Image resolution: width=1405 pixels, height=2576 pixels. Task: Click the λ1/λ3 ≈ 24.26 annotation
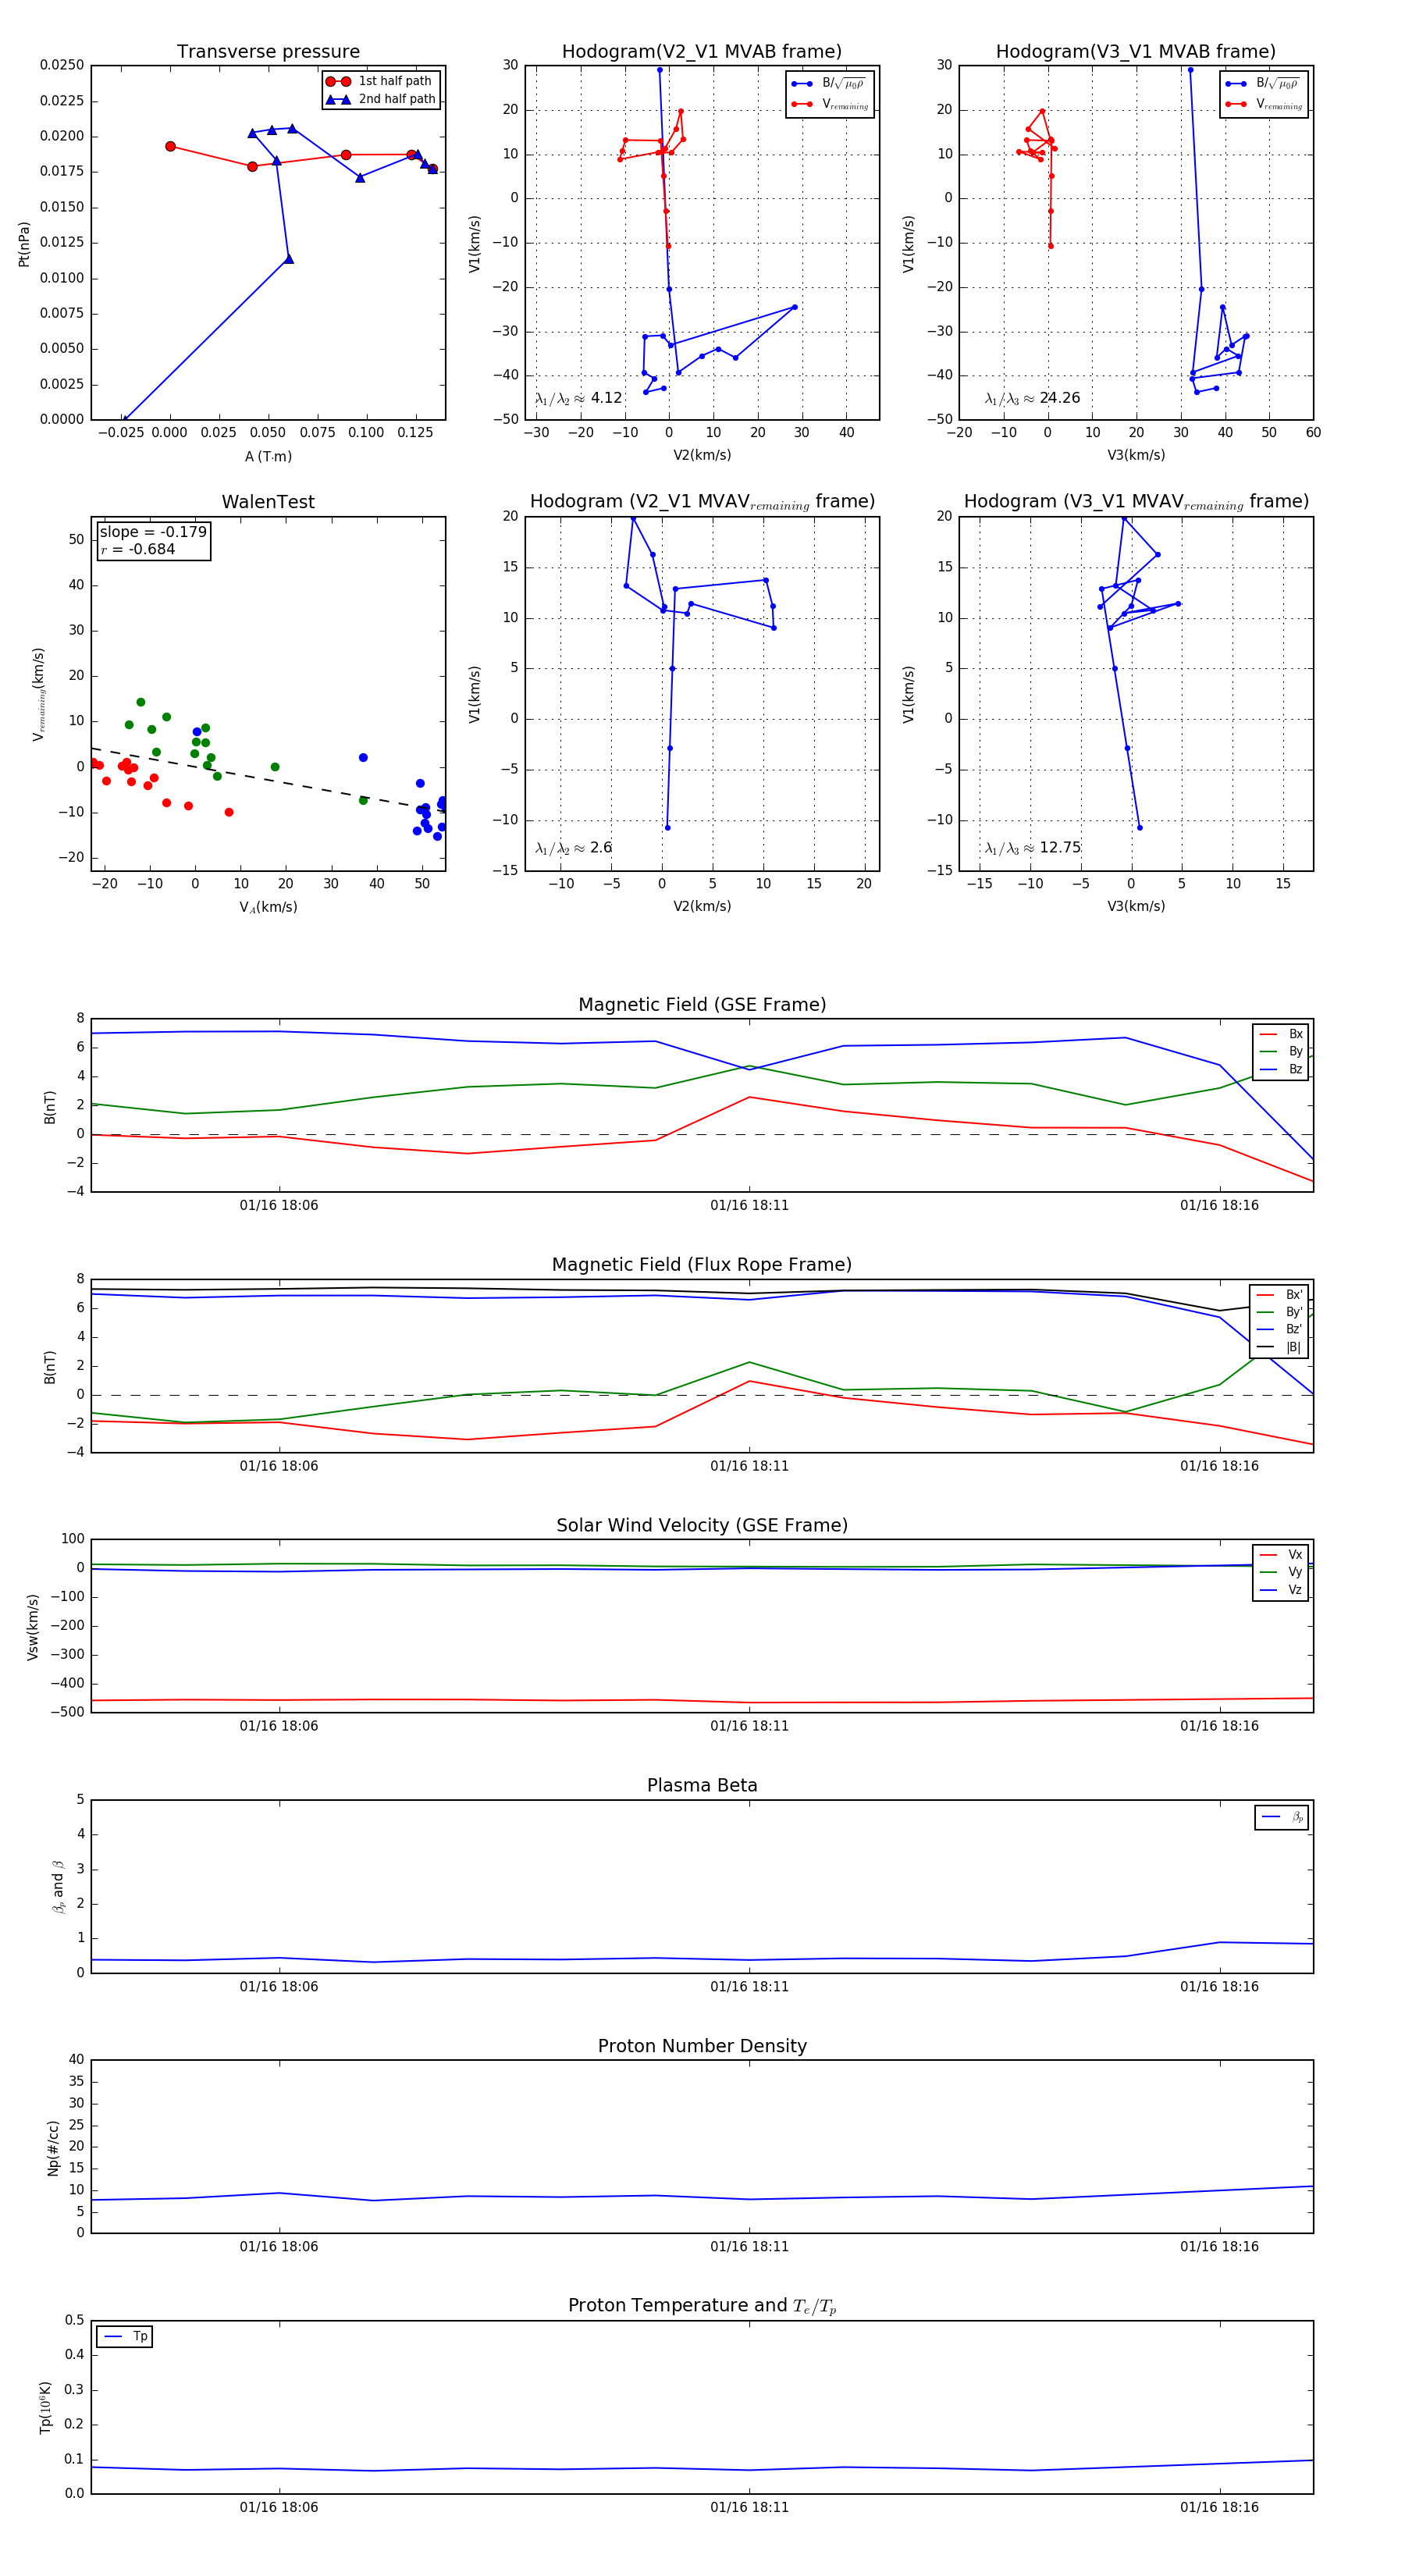pos(1032,398)
